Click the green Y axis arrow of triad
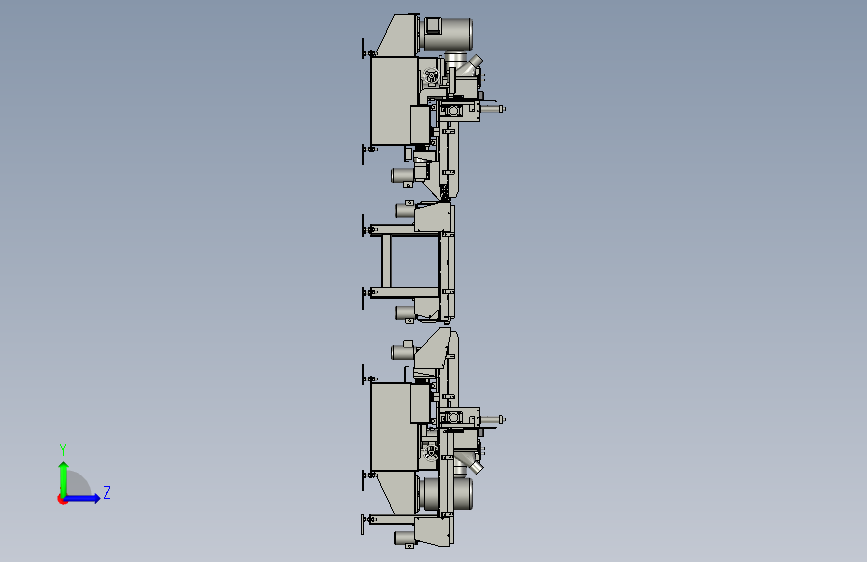This screenshot has height=562, width=867. tap(64, 477)
